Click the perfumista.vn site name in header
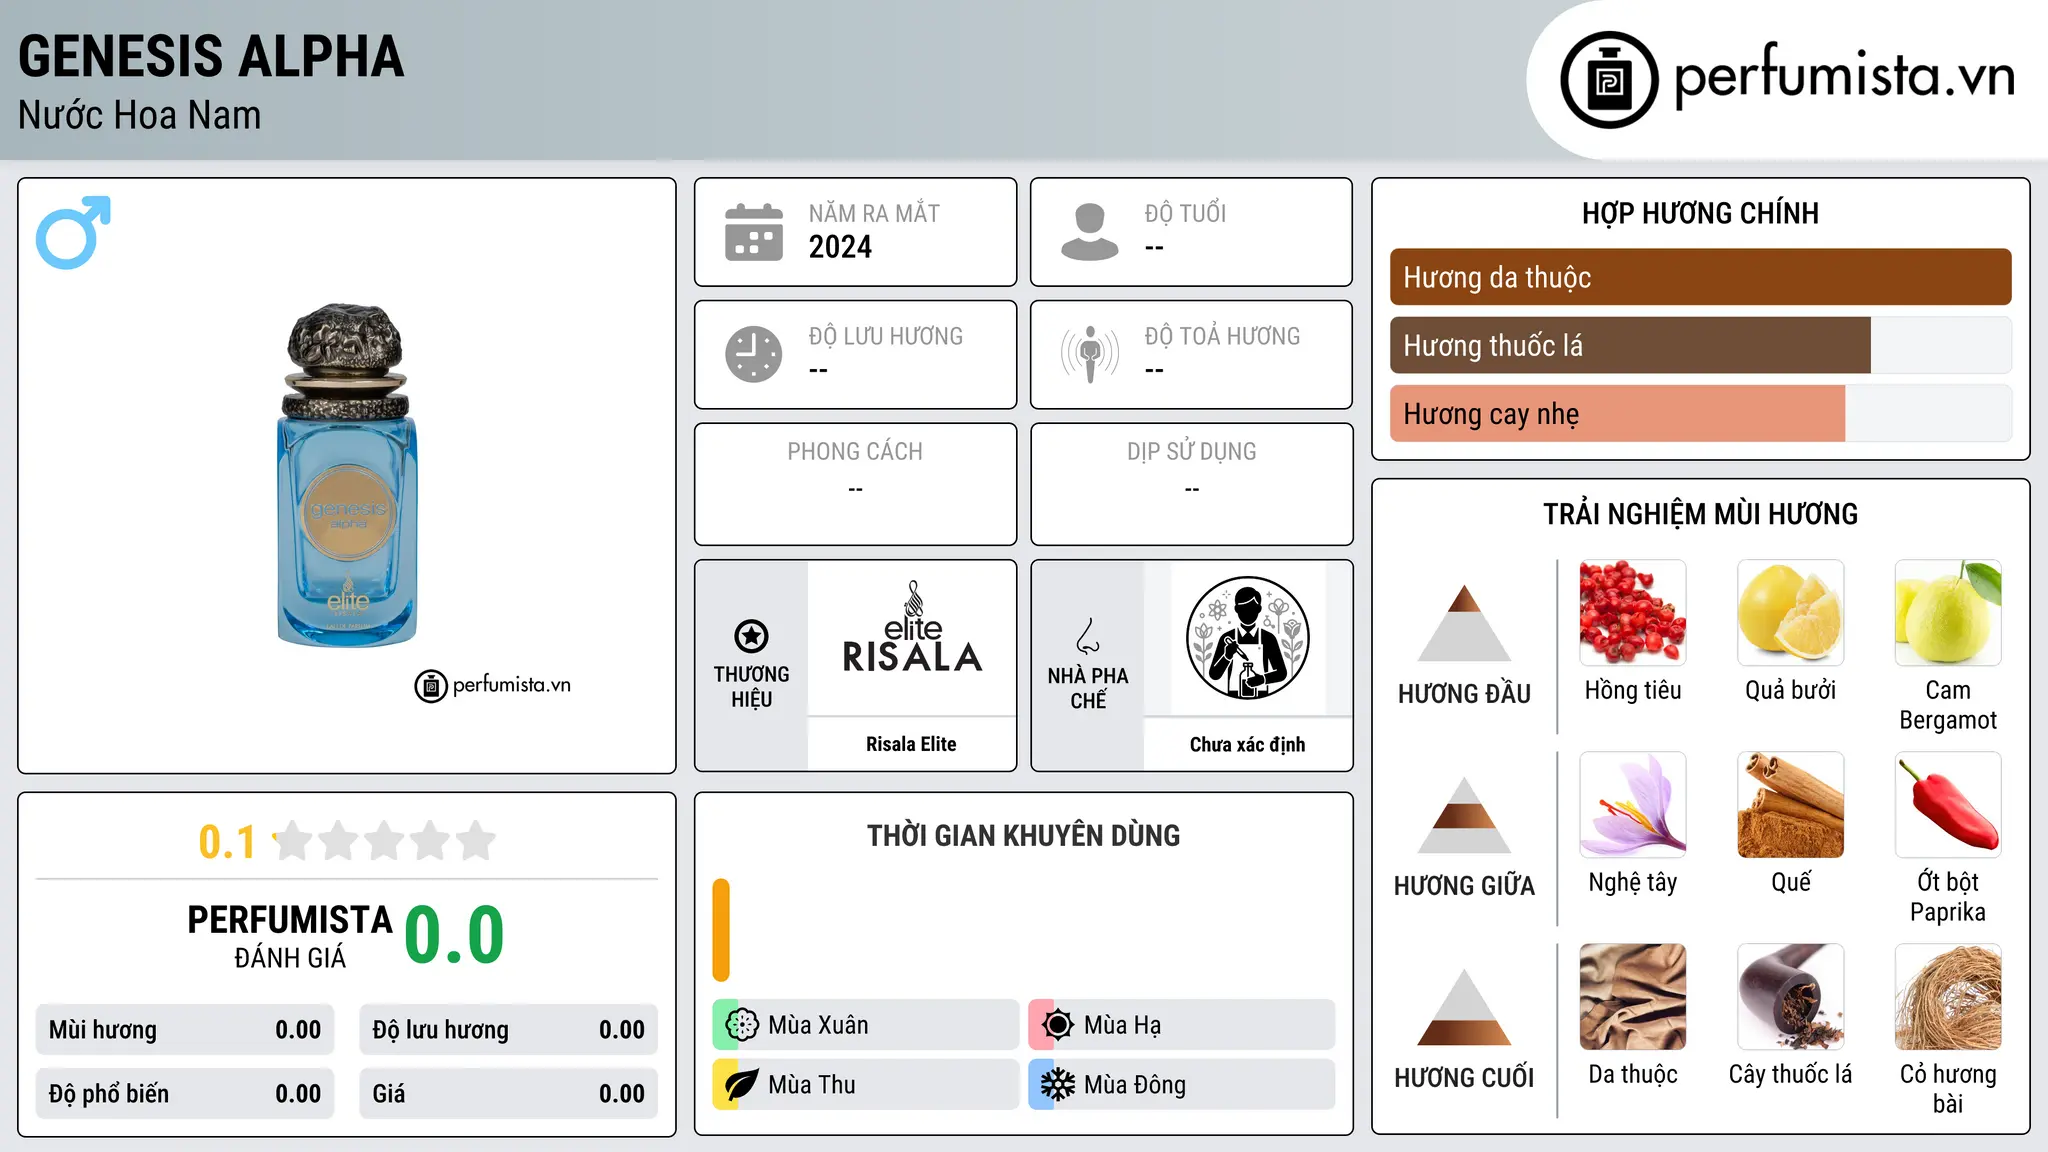 (x=1844, y=76)
